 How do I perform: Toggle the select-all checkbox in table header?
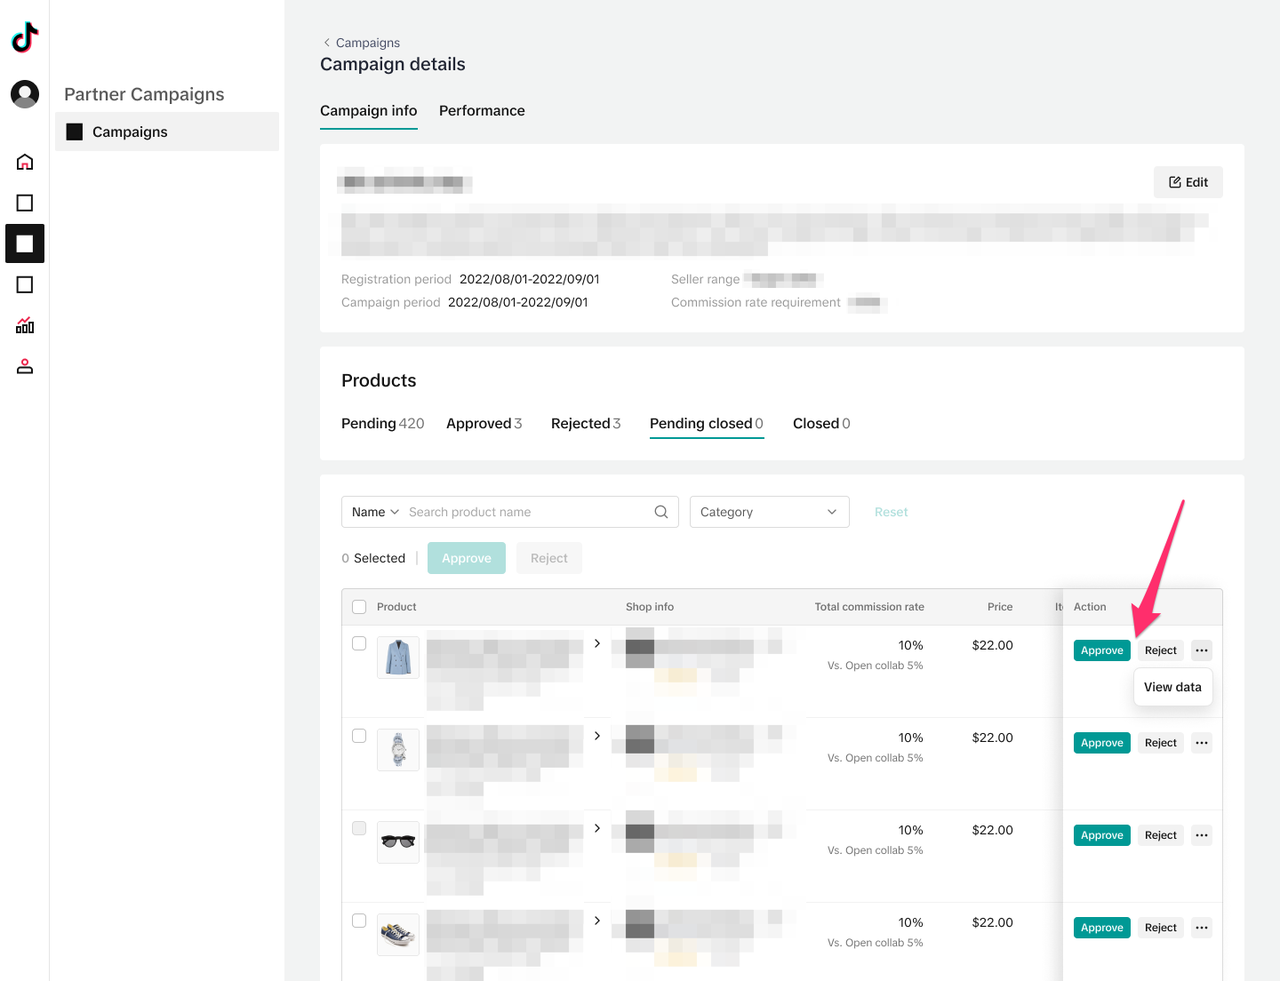click(359, 607)
